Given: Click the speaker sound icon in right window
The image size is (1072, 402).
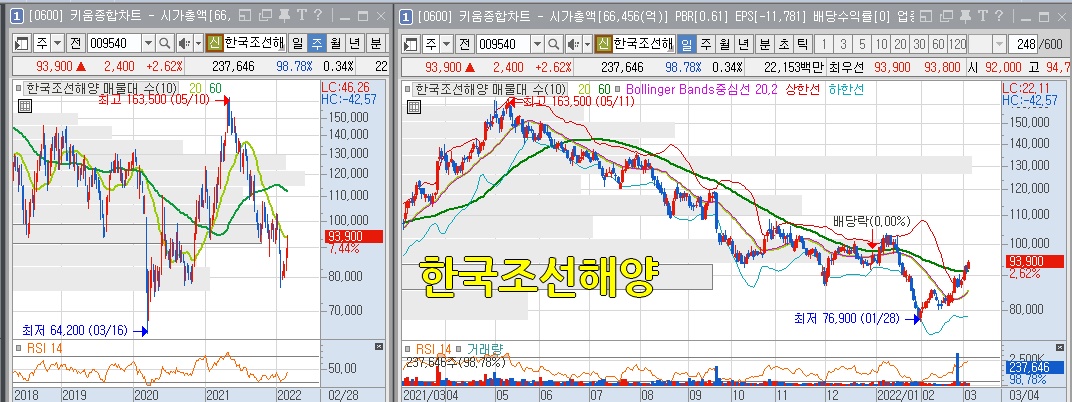Looking at the screenshot, I should tap(573, 44).
